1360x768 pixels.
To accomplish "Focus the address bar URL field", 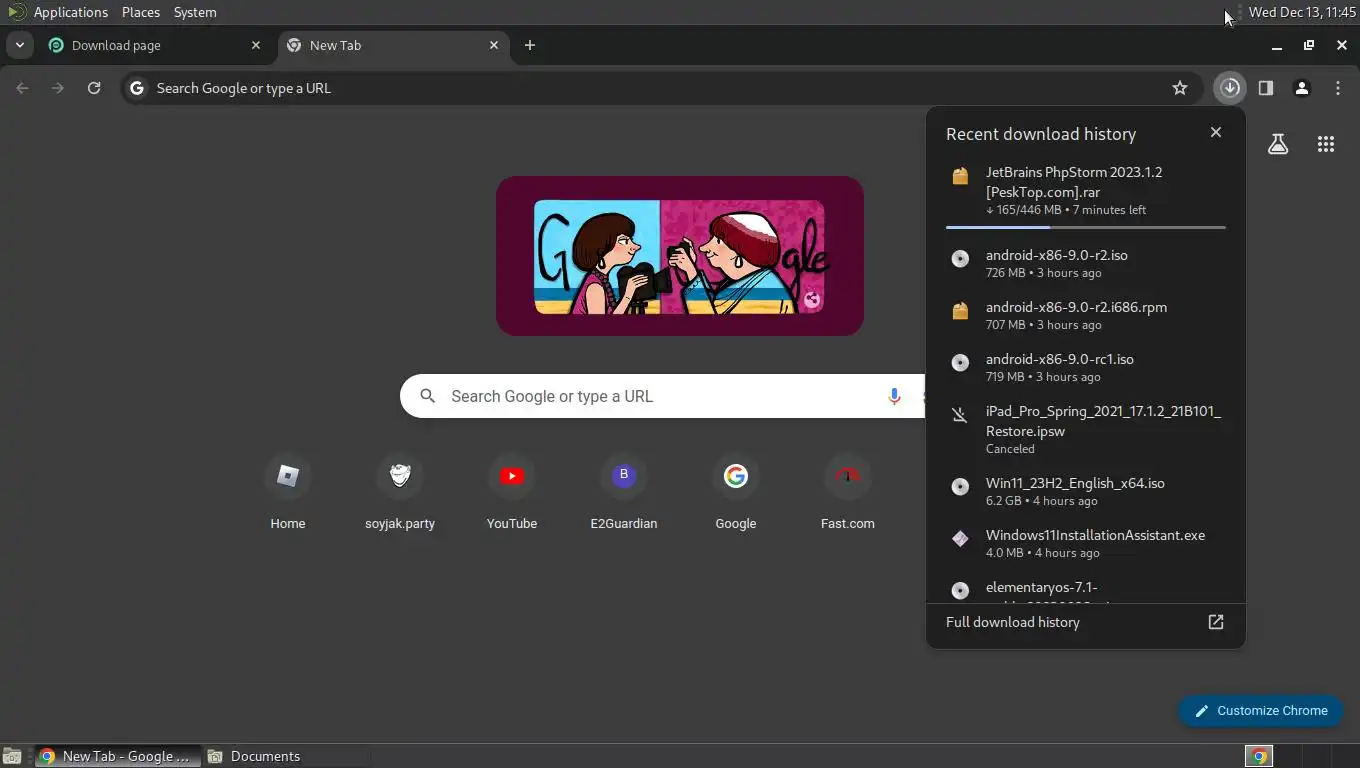I will pos(660,88).
